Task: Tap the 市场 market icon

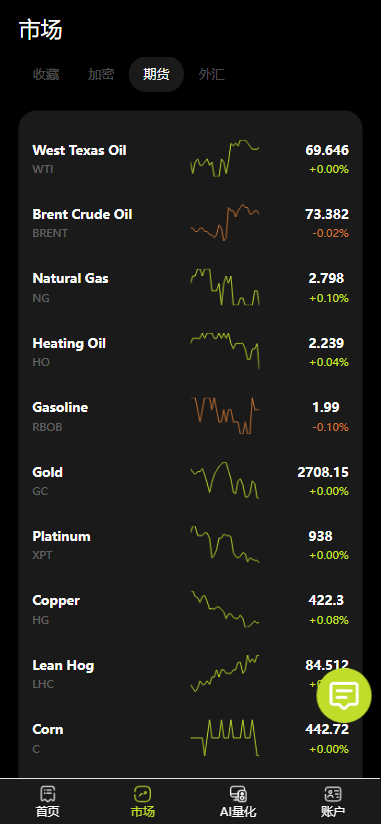Action: [x=142, y=794]
